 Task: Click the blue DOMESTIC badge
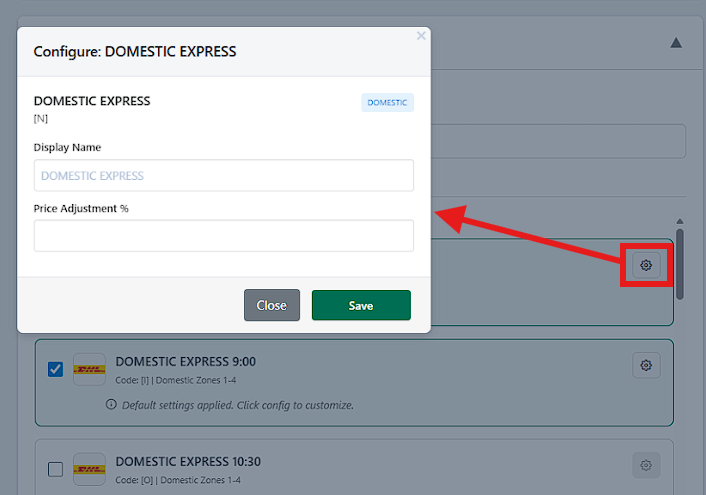[x=387, y=103]
